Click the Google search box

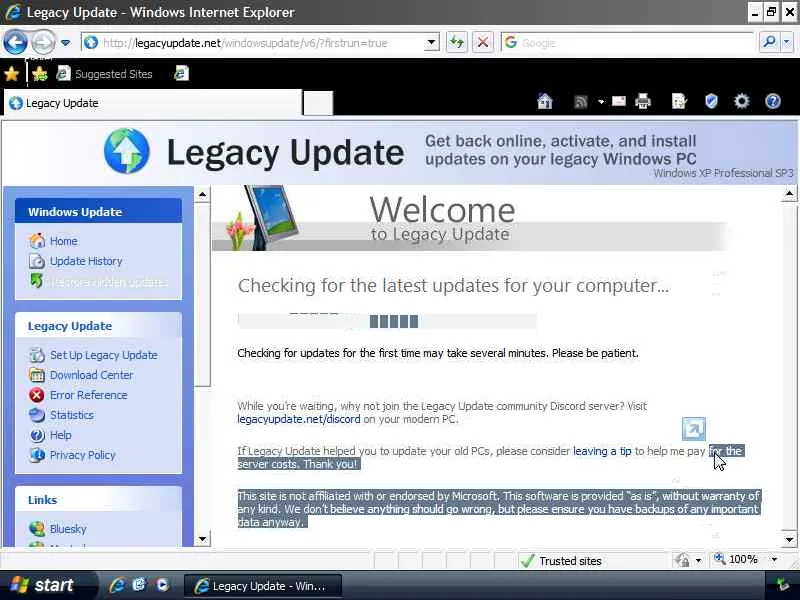628,43
